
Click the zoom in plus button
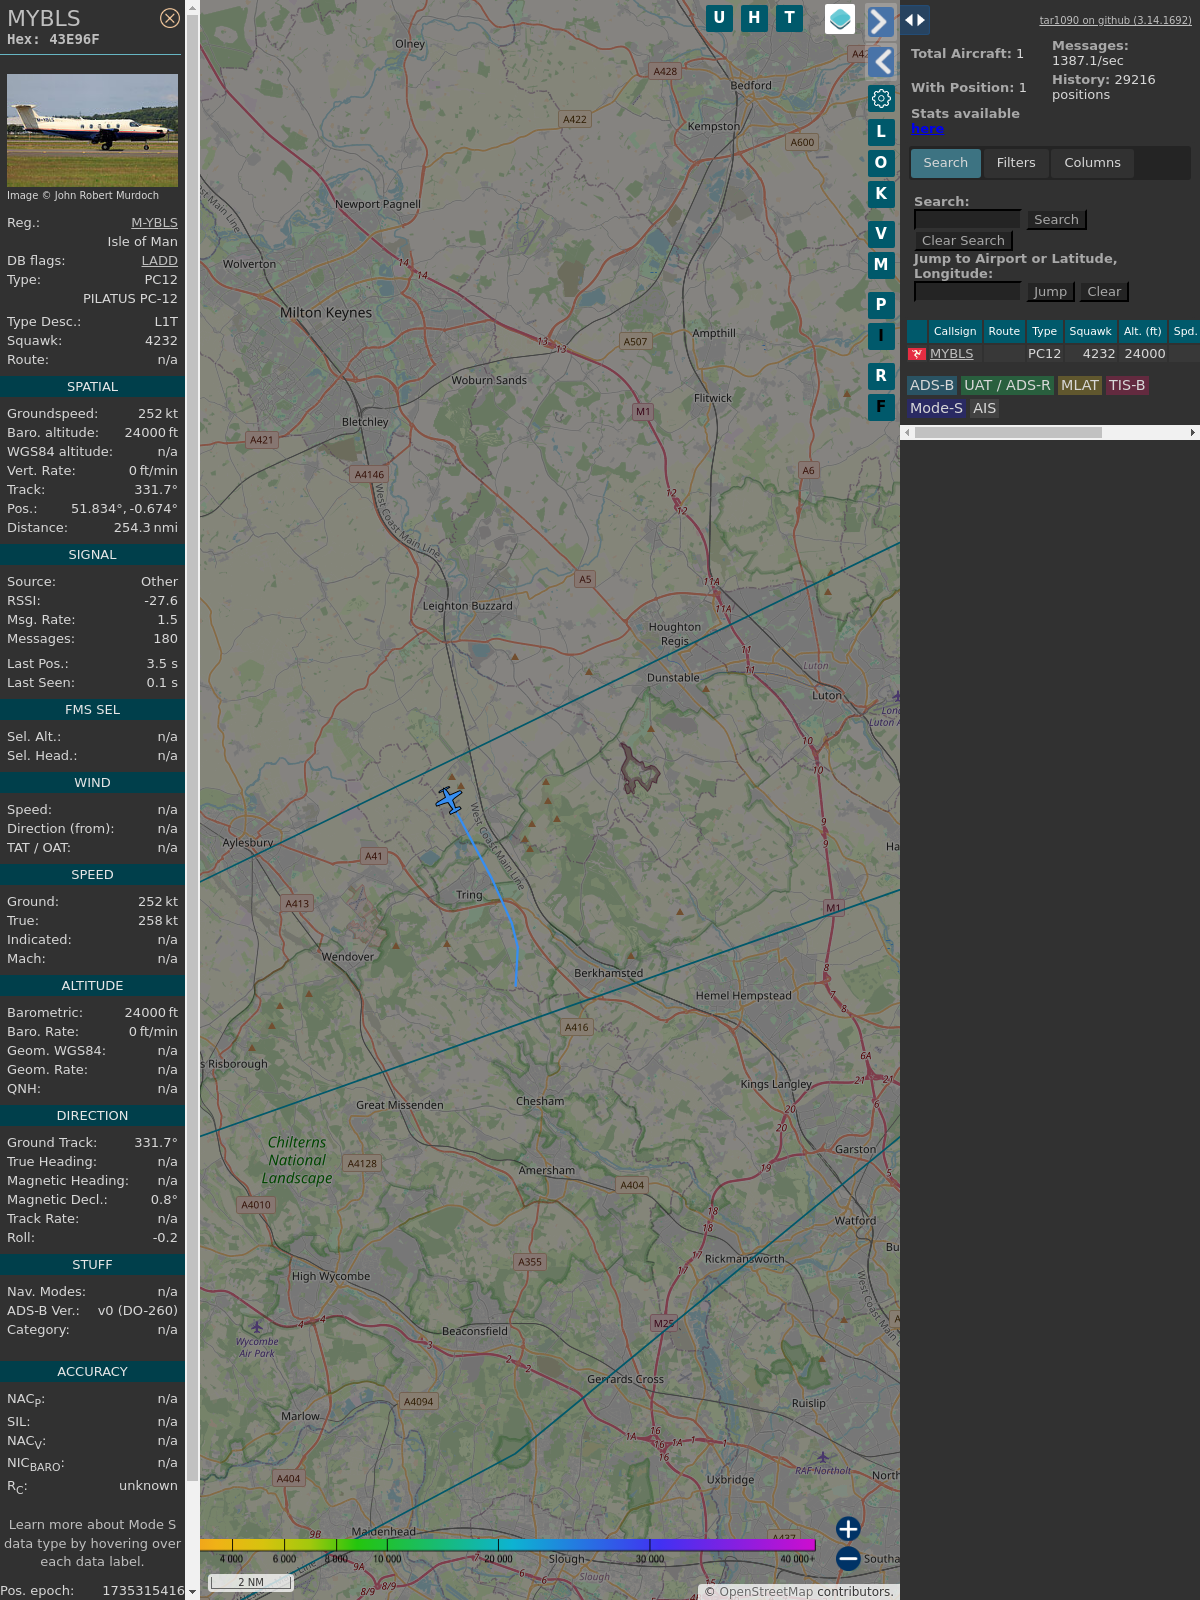tap(848, 1528)
